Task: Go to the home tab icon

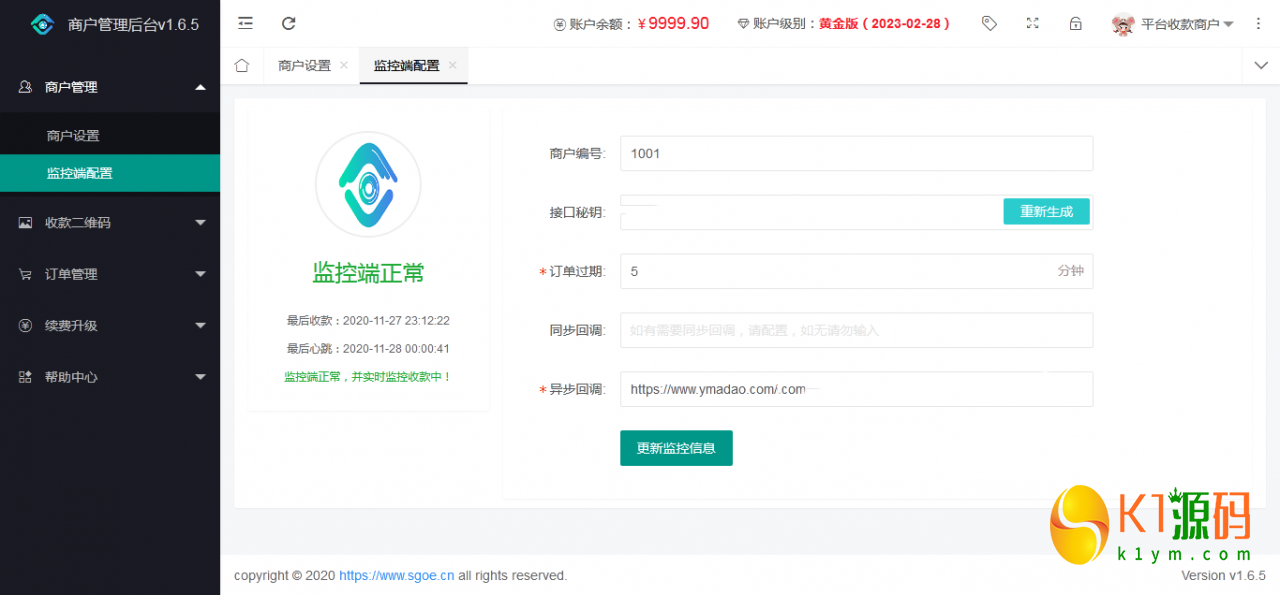Action: [241, 65]
